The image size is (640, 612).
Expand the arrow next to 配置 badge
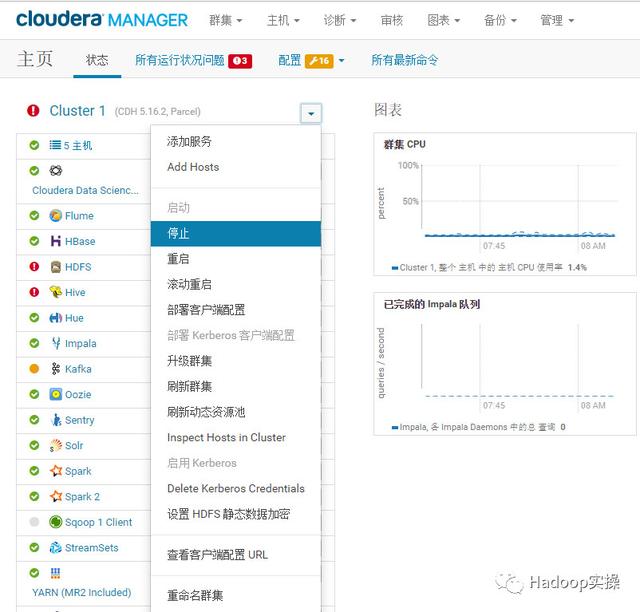[341, 61]
